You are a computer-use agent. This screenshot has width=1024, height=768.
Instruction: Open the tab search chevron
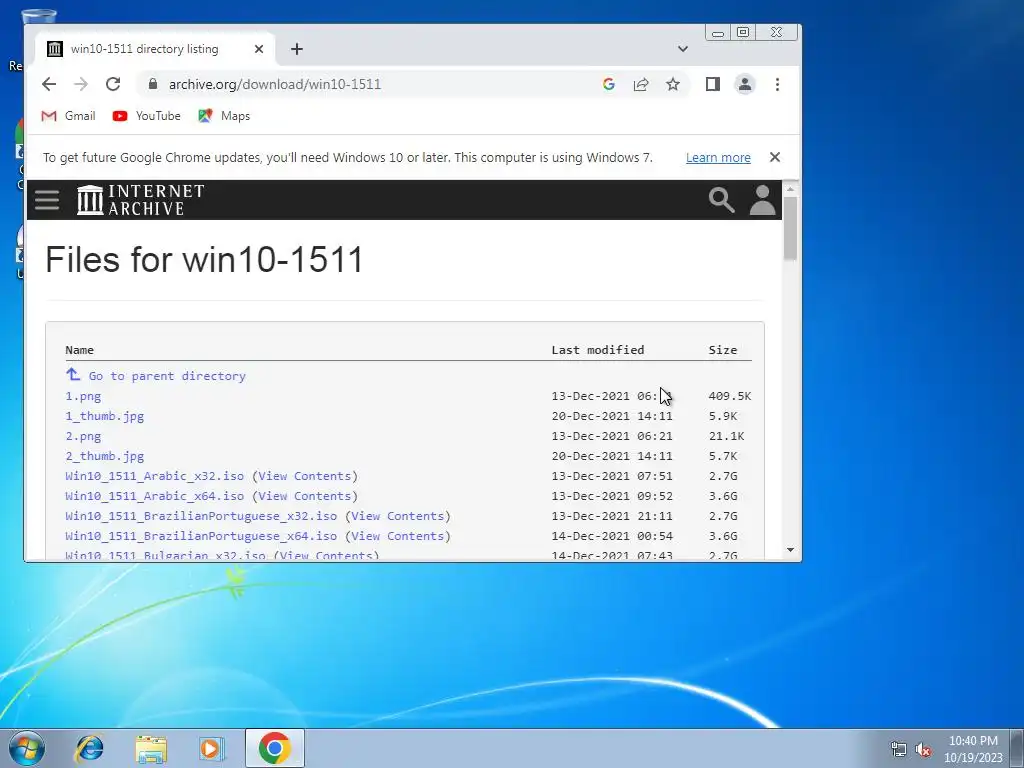(x=682, y=49)
